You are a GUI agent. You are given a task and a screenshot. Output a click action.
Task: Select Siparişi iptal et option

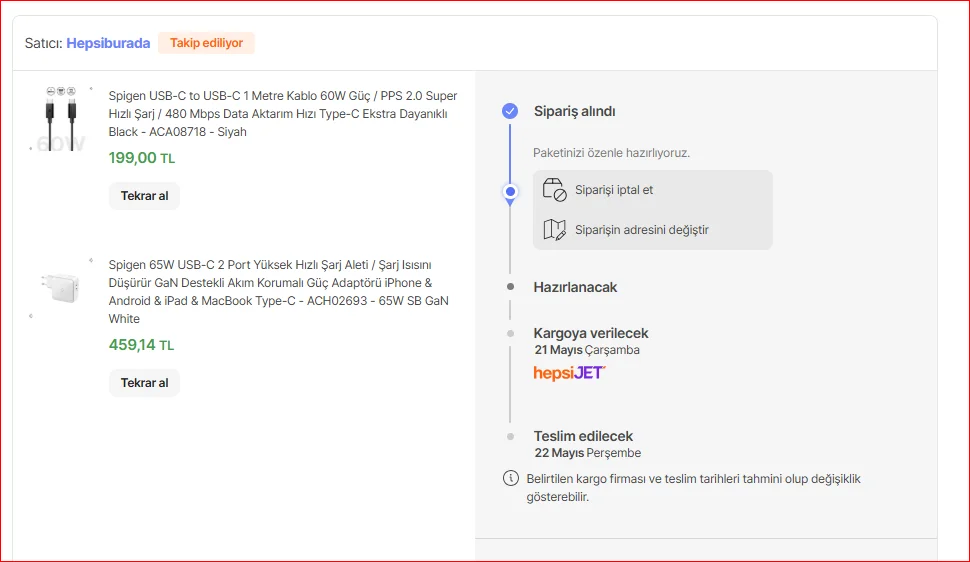pos(613,190)
